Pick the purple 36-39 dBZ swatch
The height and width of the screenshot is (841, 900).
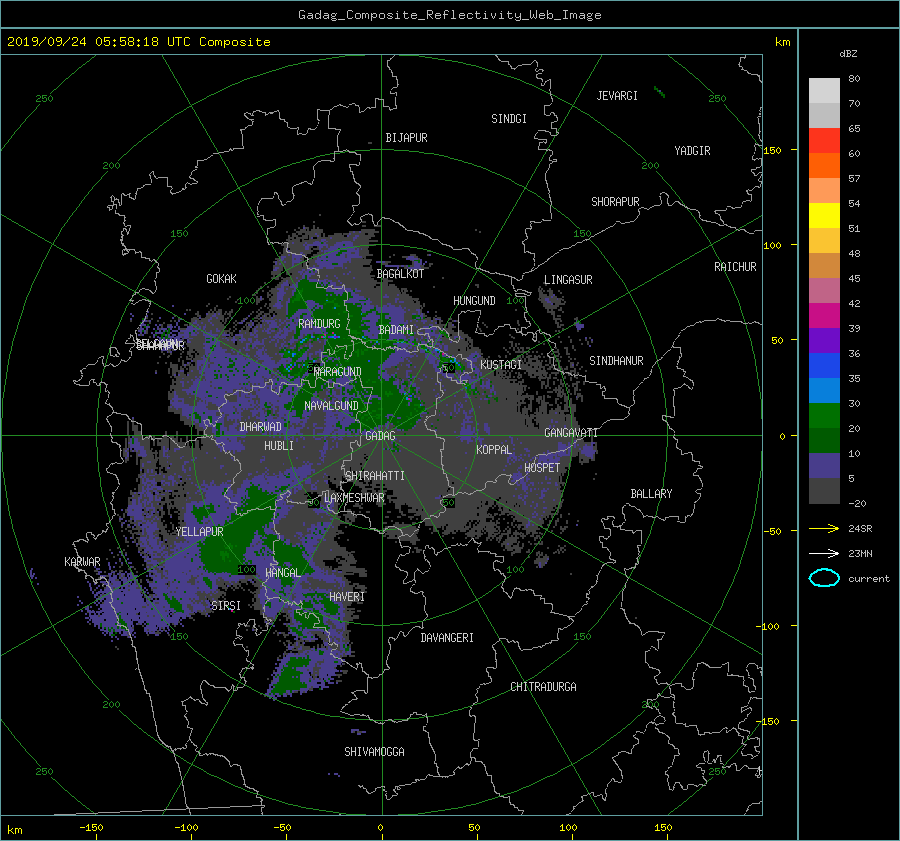pyautogui.click(x=824, y=340)
